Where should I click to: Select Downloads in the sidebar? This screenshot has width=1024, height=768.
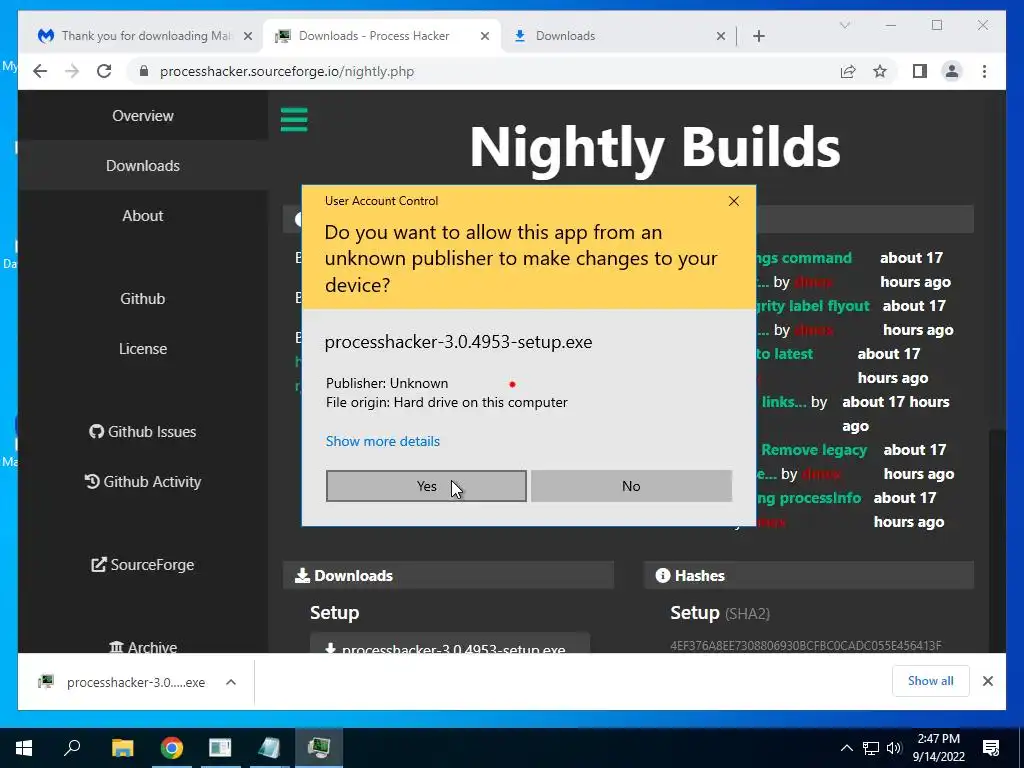click(142, 166)
